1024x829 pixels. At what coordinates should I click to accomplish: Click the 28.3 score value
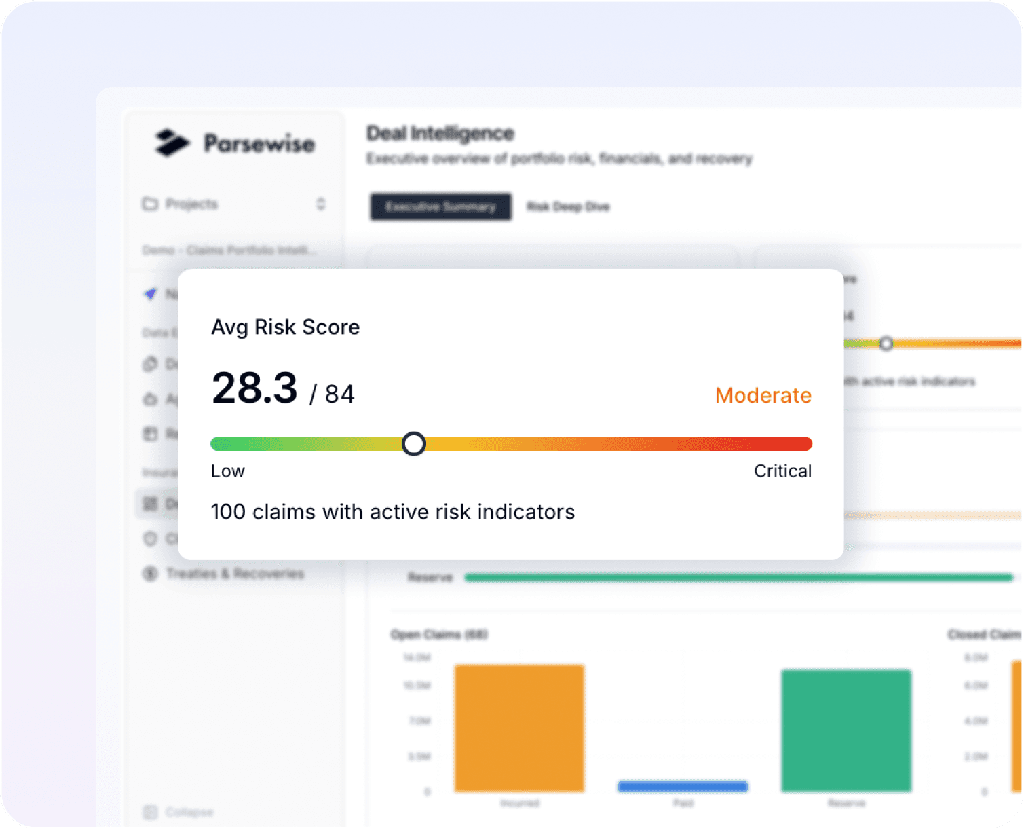pos(254,388)
